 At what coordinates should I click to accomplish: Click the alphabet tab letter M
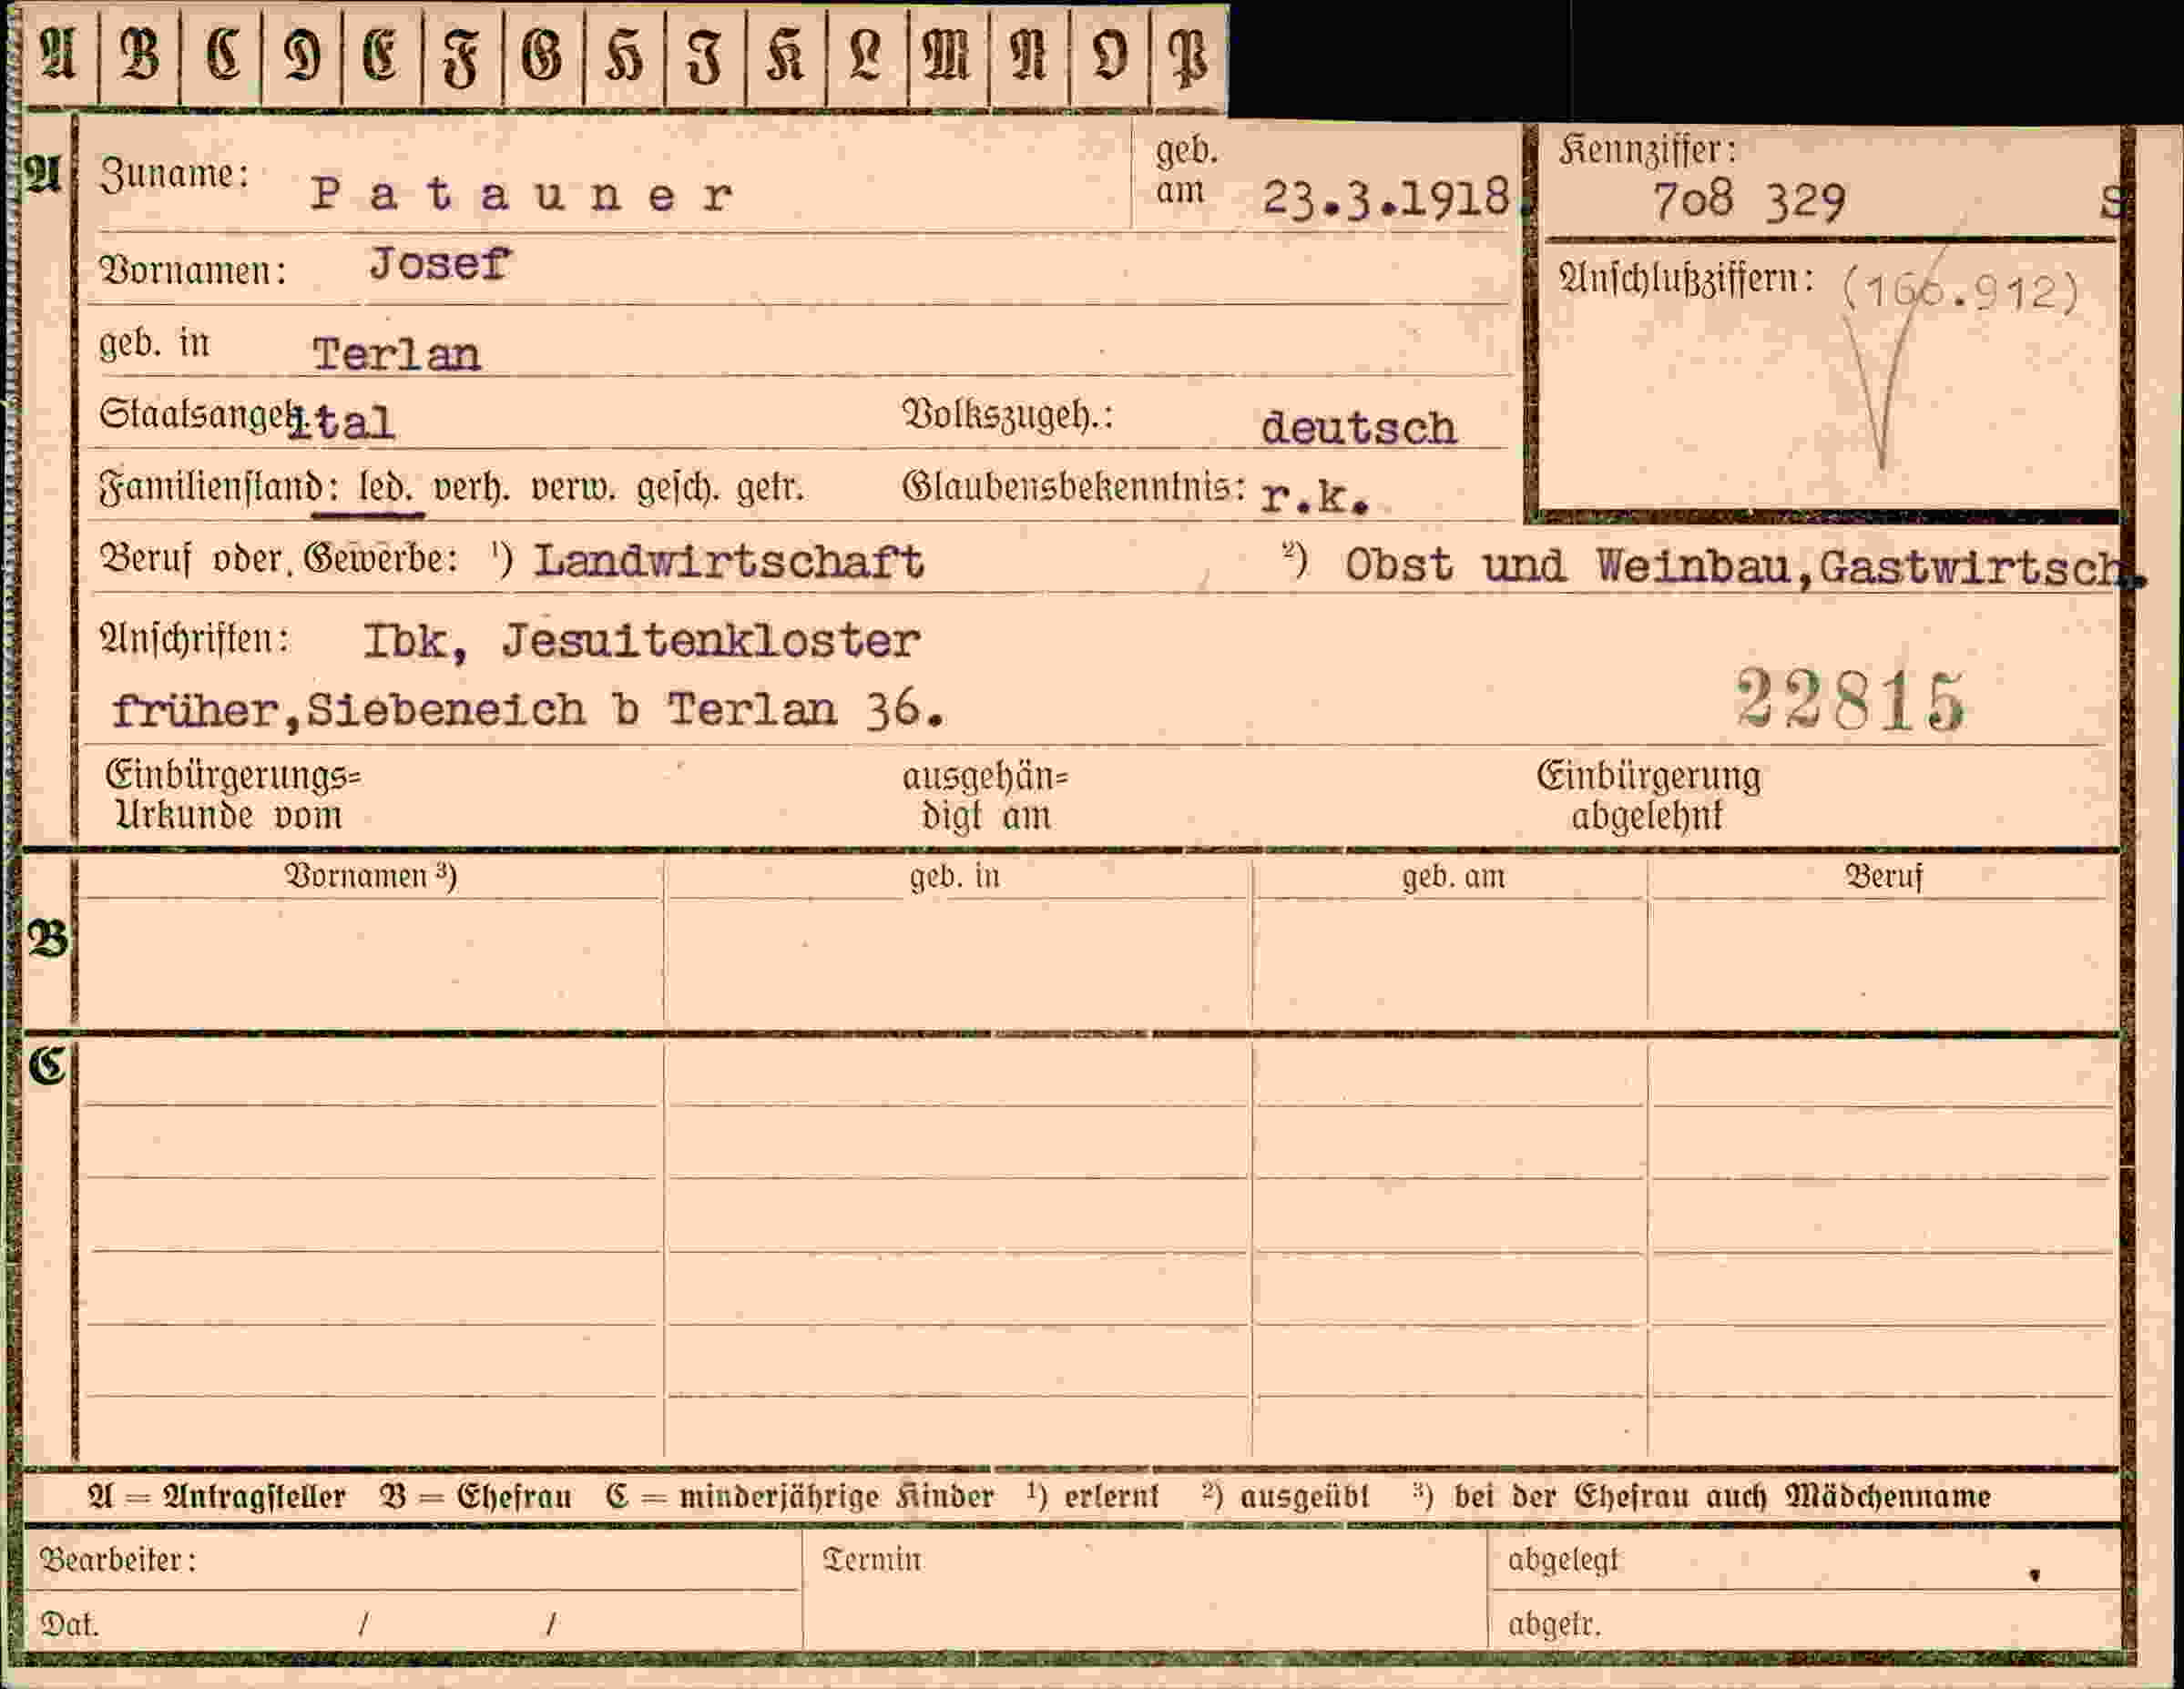946,55
